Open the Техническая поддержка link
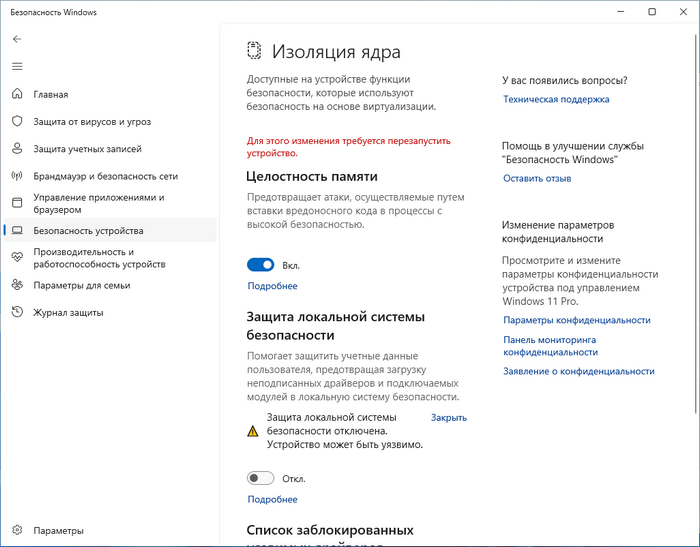 tap(555, 99)
